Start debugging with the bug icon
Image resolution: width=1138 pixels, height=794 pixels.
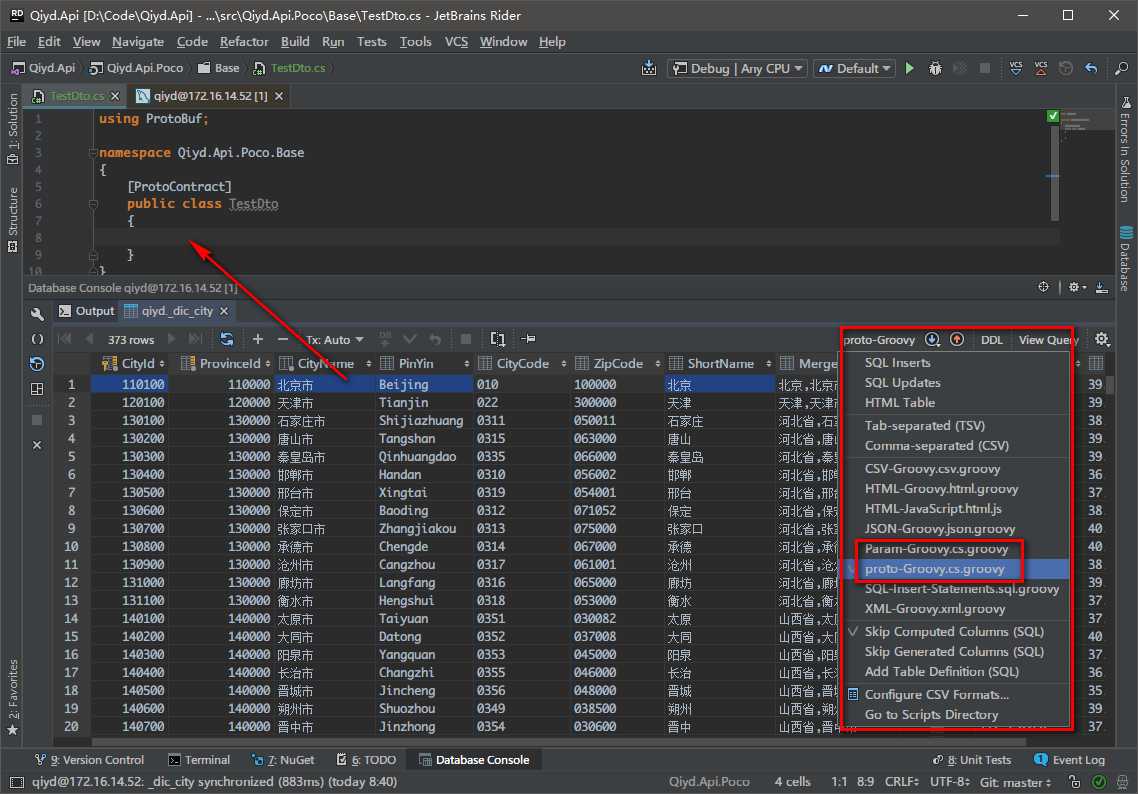tap(935, 68)
